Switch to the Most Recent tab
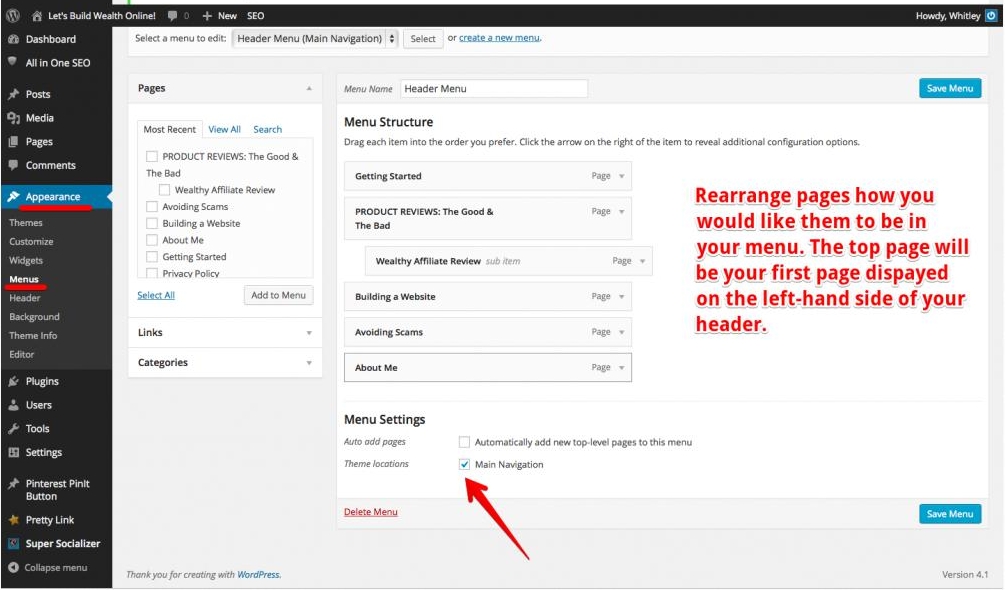Viewport: 1005px width, 590px height. pyautogui.click(x=170, y=129)
